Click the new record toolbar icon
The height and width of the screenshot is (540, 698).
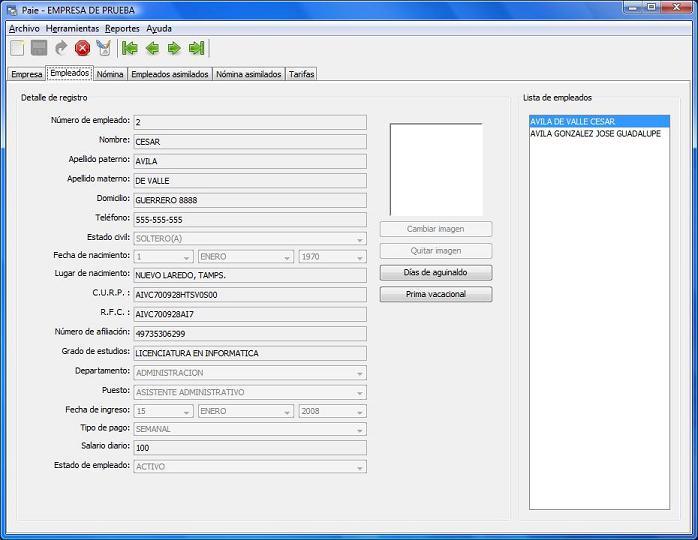[18, 48]
